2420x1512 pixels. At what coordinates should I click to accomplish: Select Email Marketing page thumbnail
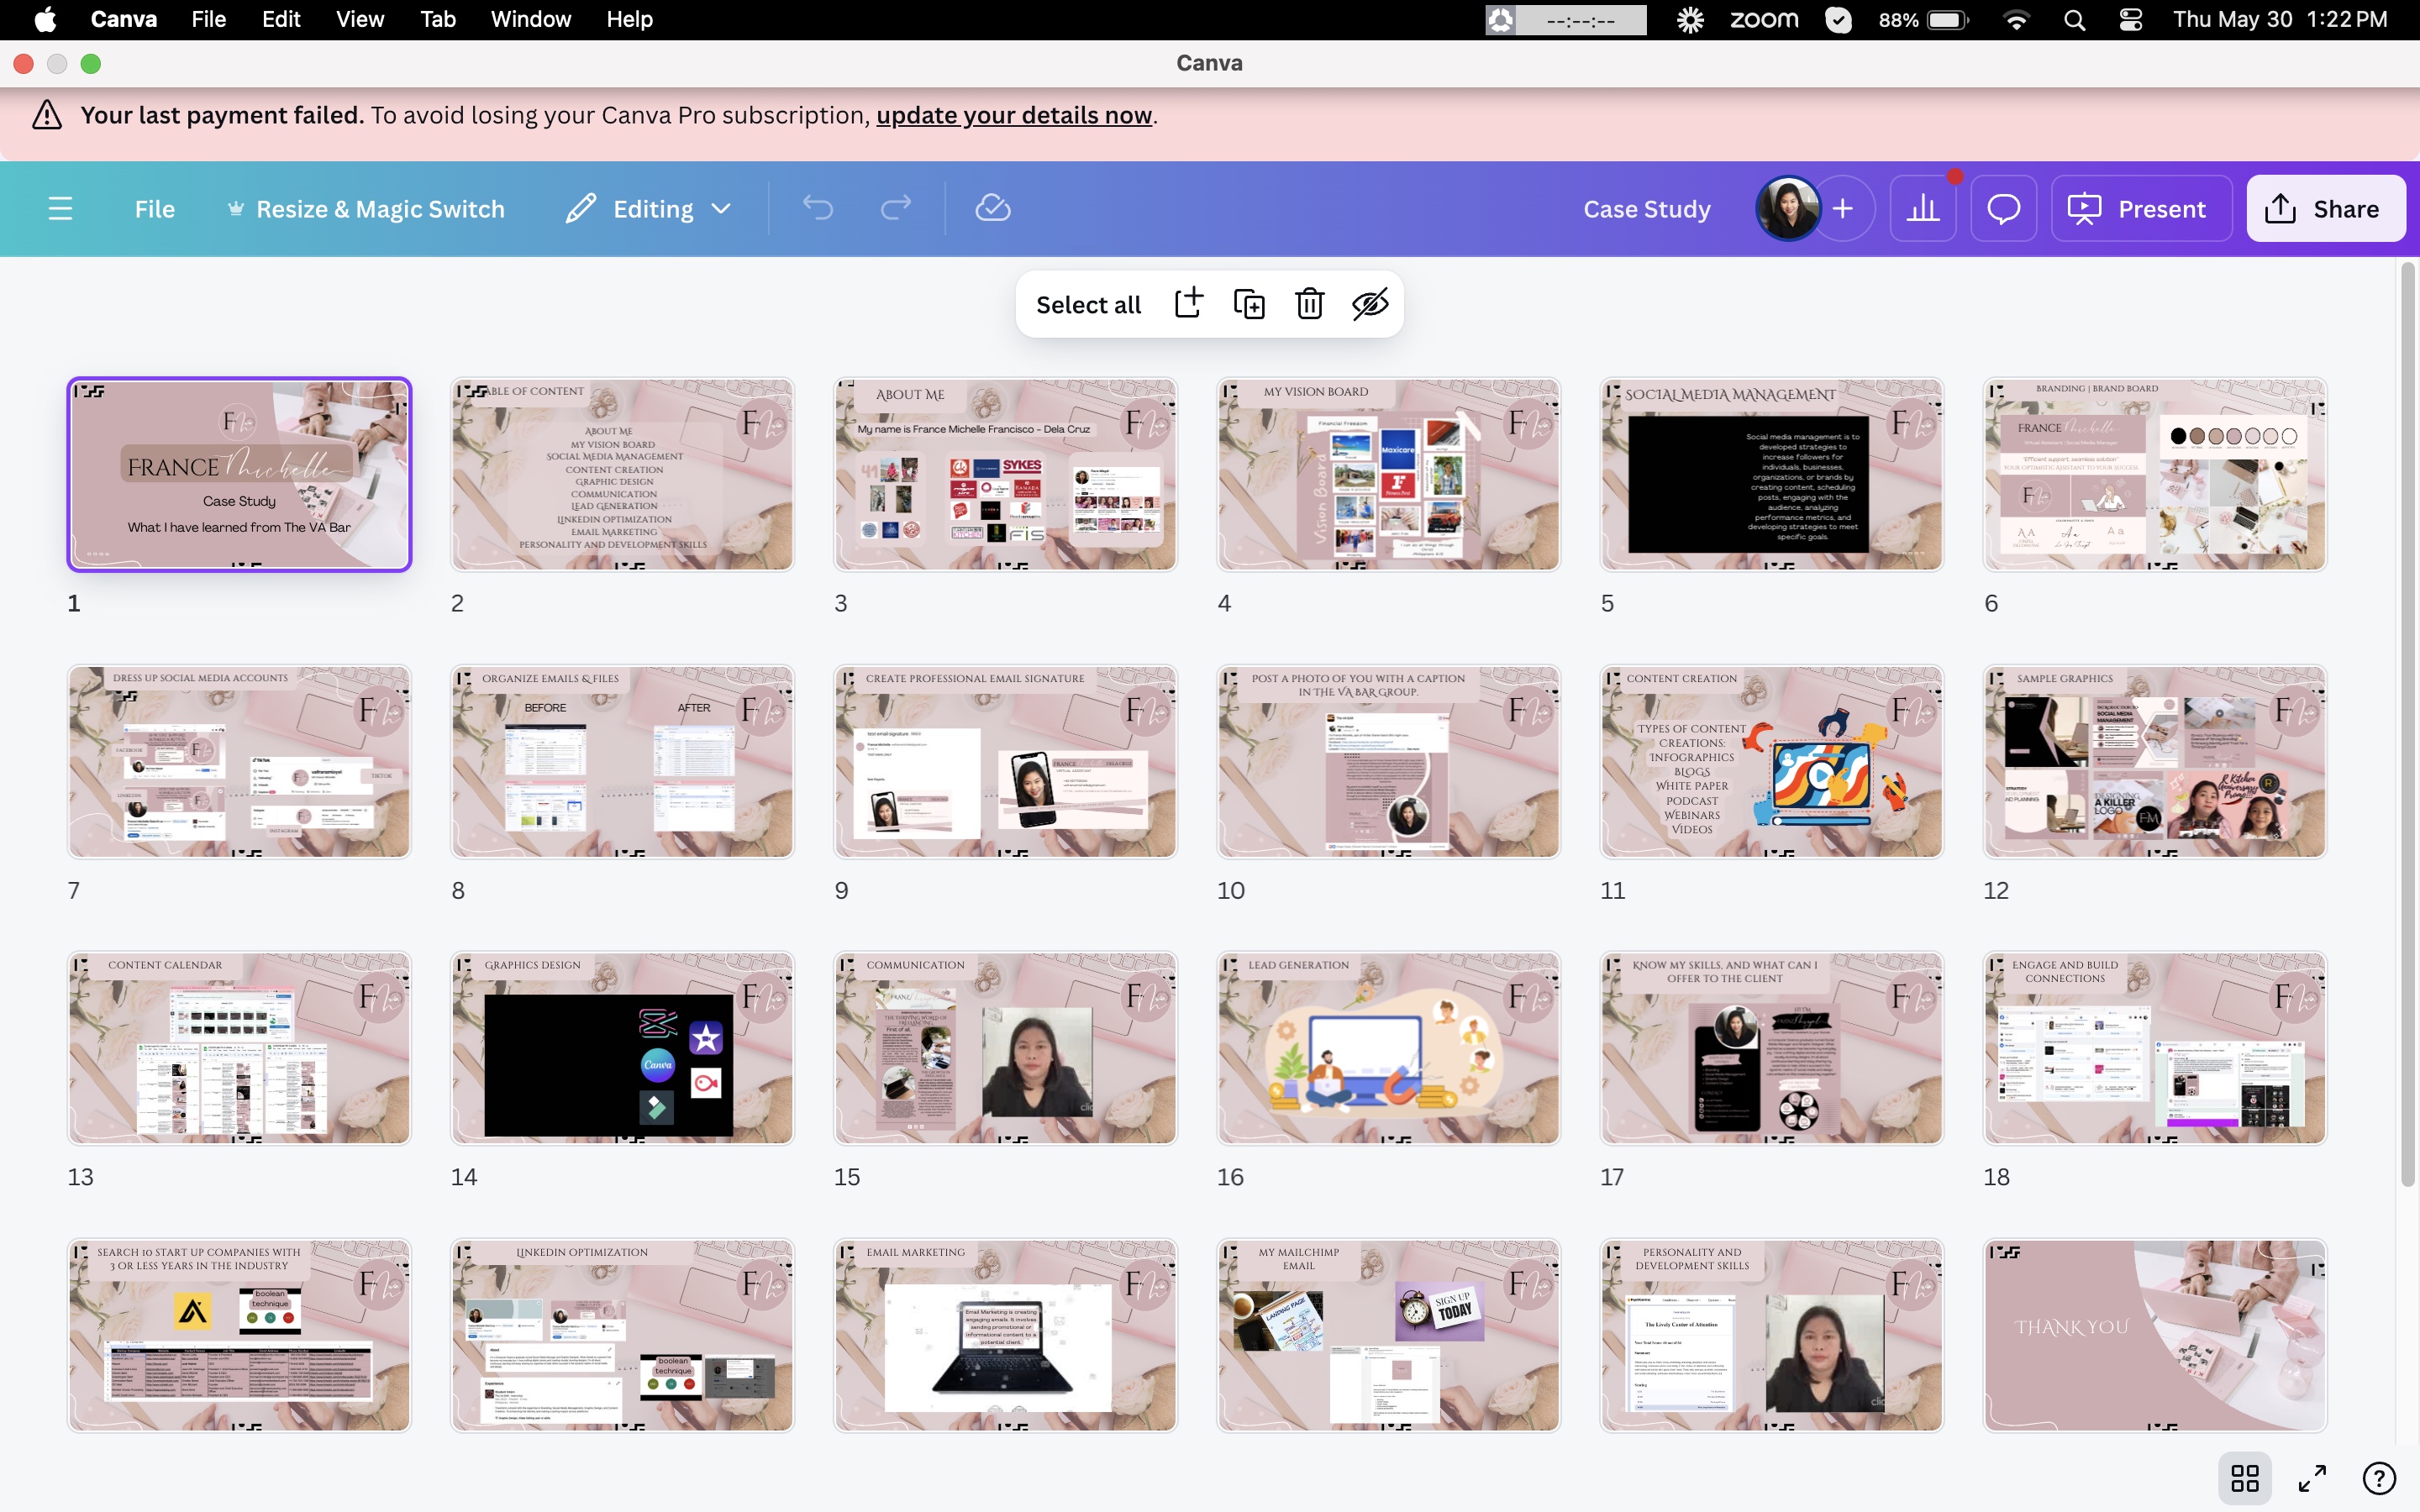tap(1005, 1335)
